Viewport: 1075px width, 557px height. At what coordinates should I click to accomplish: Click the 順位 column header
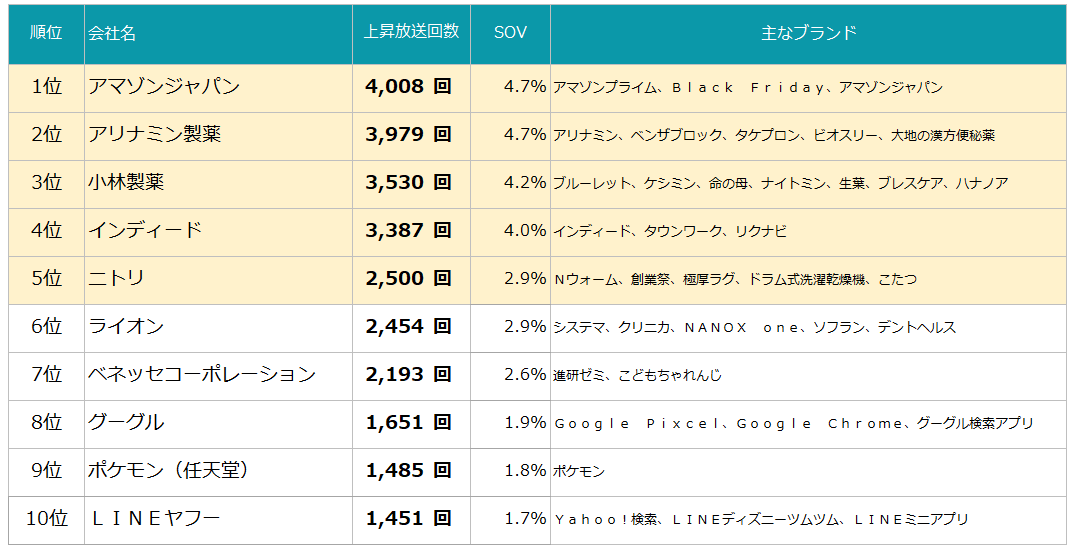click(46, 33)
